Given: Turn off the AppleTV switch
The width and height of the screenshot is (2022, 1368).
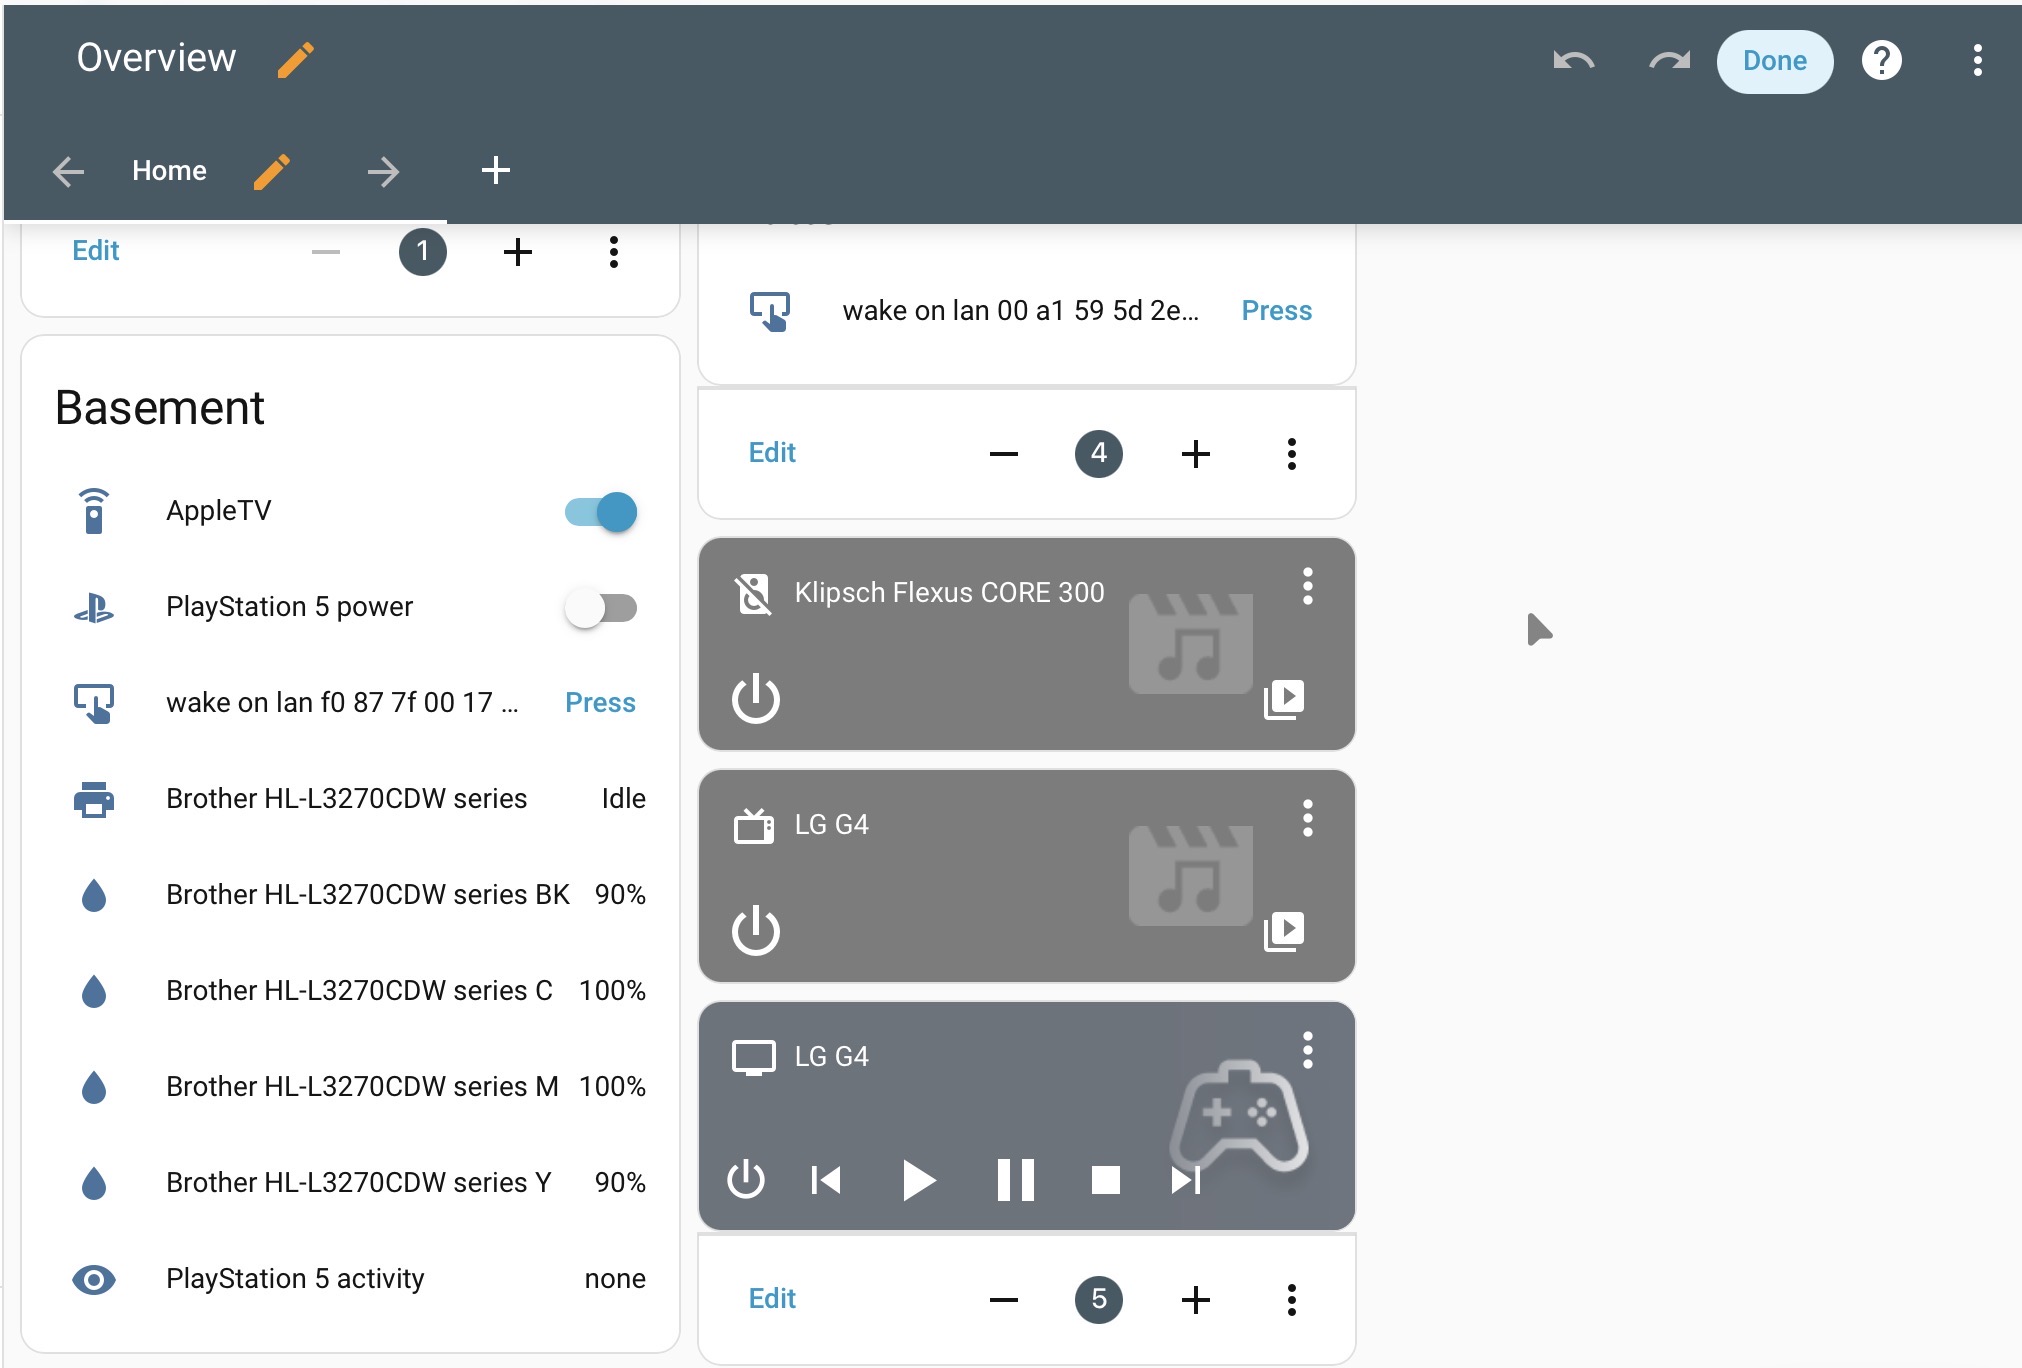Looking at the screenshot, I should tap(601, 512).
